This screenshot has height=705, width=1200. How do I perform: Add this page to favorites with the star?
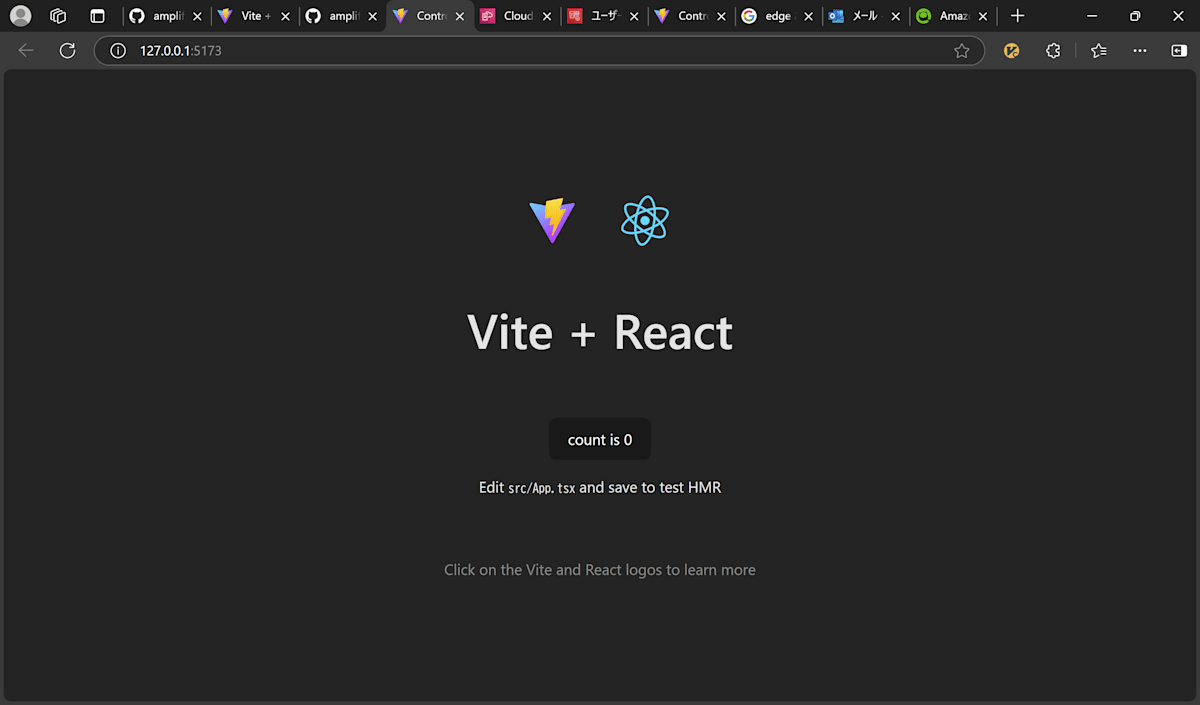(x=962, y=51)
